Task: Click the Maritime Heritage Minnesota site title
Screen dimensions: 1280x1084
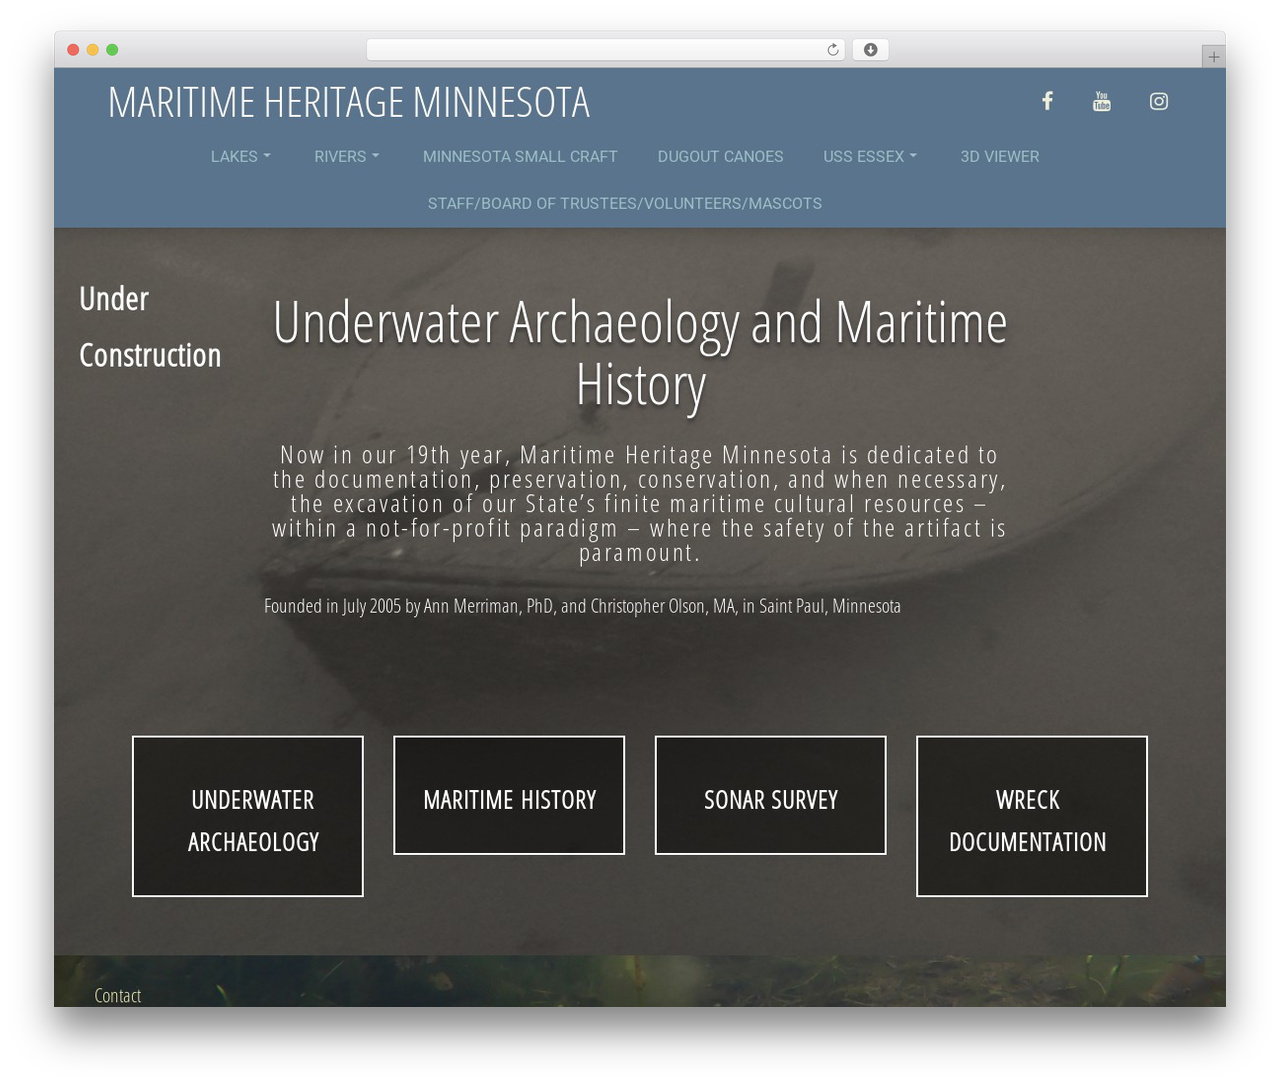Action: [x=349, y=102]
